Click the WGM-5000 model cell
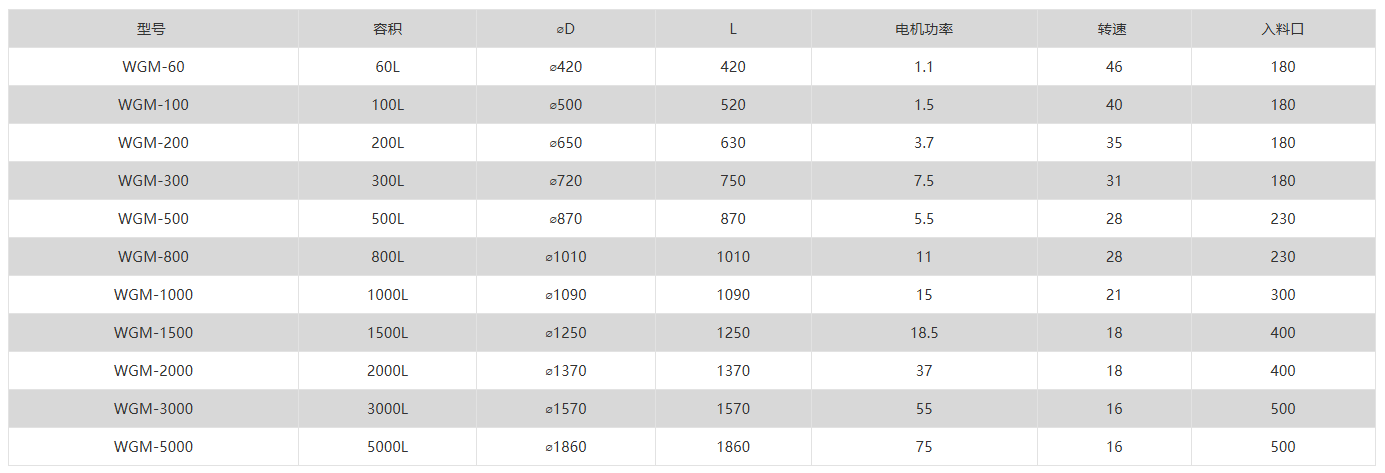Screen dimensions: 1385x473 (153, 447)
